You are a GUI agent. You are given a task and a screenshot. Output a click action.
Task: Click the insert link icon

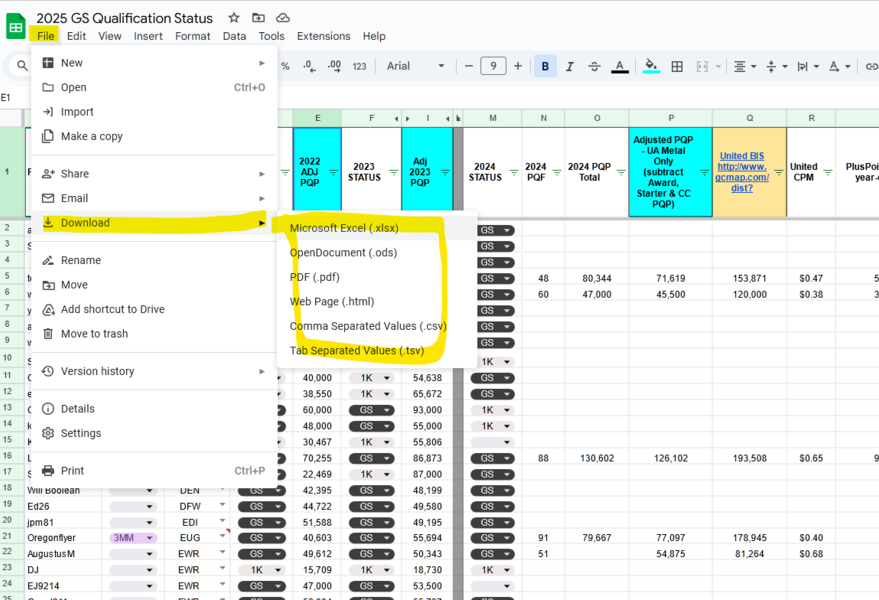pyautogui.click(x=871, y=66)
